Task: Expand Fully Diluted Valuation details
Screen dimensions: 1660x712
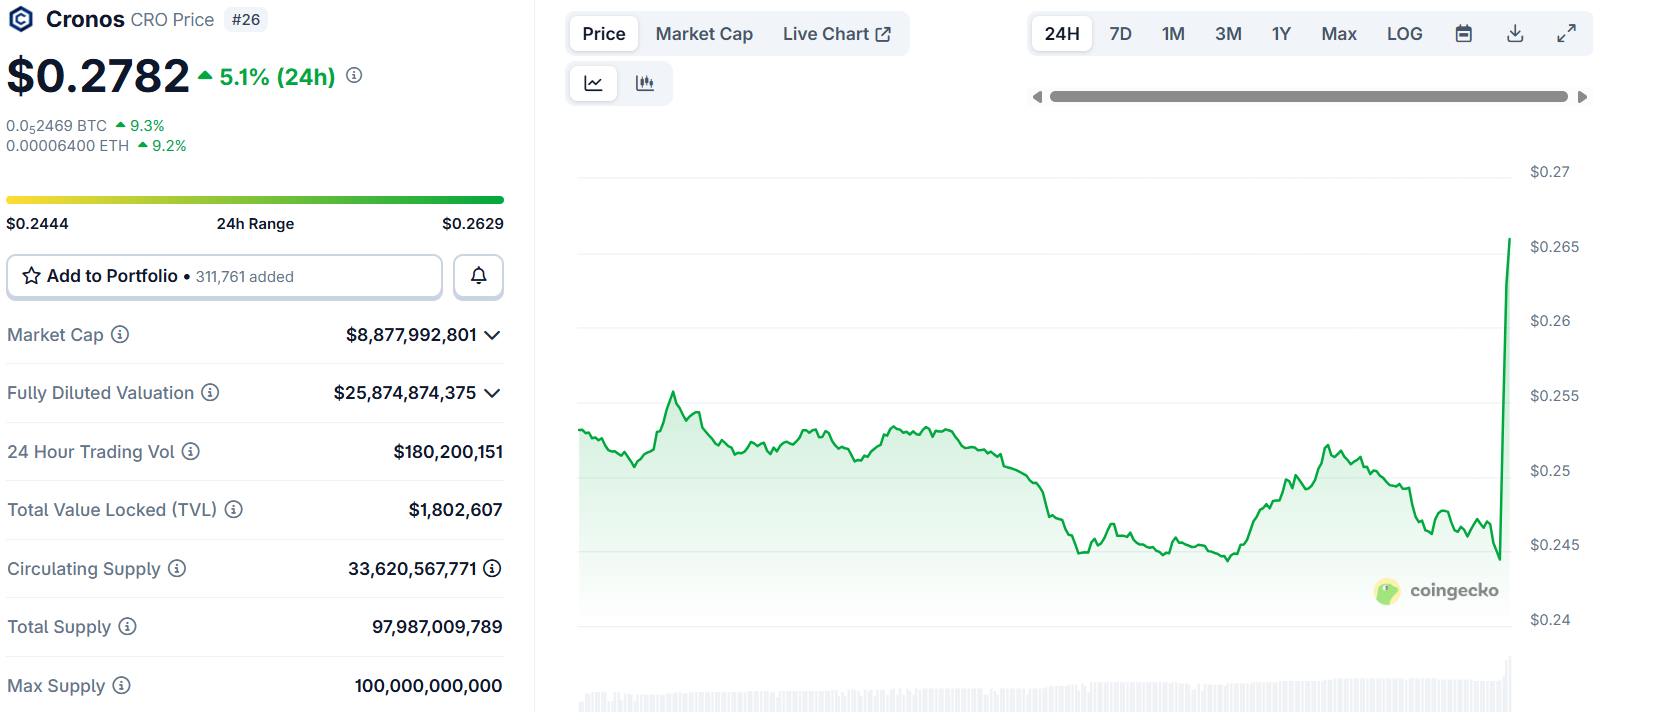Action: coord(492,393)
